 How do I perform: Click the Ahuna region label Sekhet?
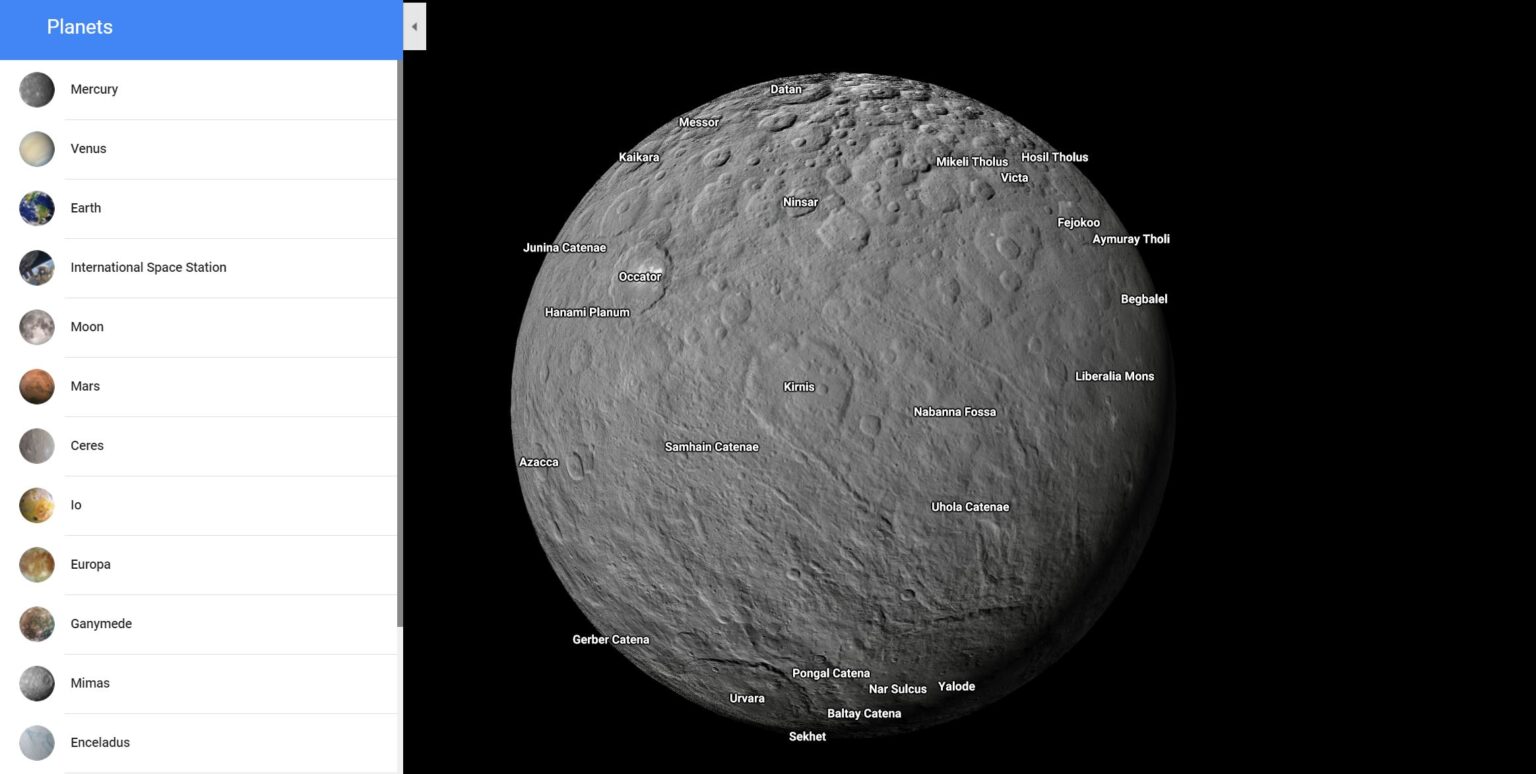pyautogui.click(x=807, y=736)
